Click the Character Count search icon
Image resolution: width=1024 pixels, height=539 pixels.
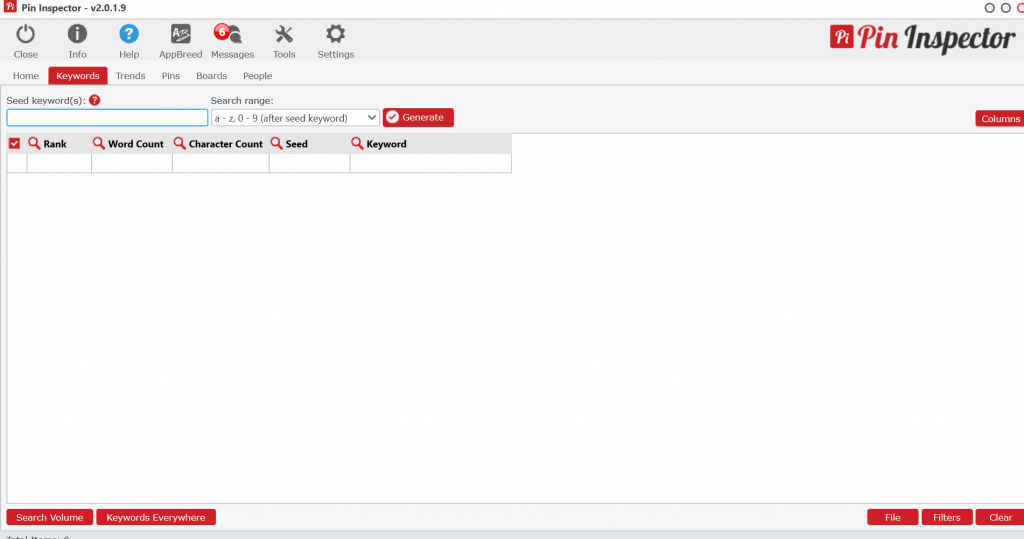[180, 144]
